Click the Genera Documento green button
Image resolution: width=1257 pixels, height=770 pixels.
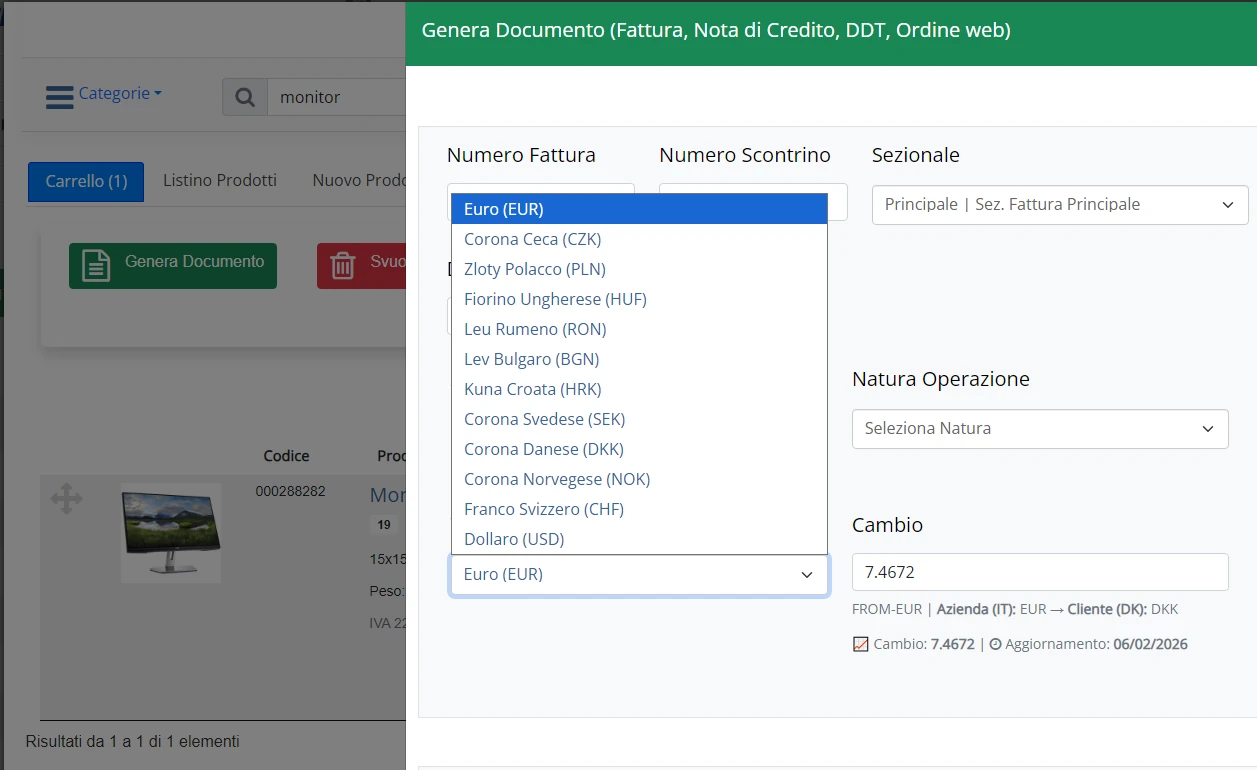[x=173, y=266]
